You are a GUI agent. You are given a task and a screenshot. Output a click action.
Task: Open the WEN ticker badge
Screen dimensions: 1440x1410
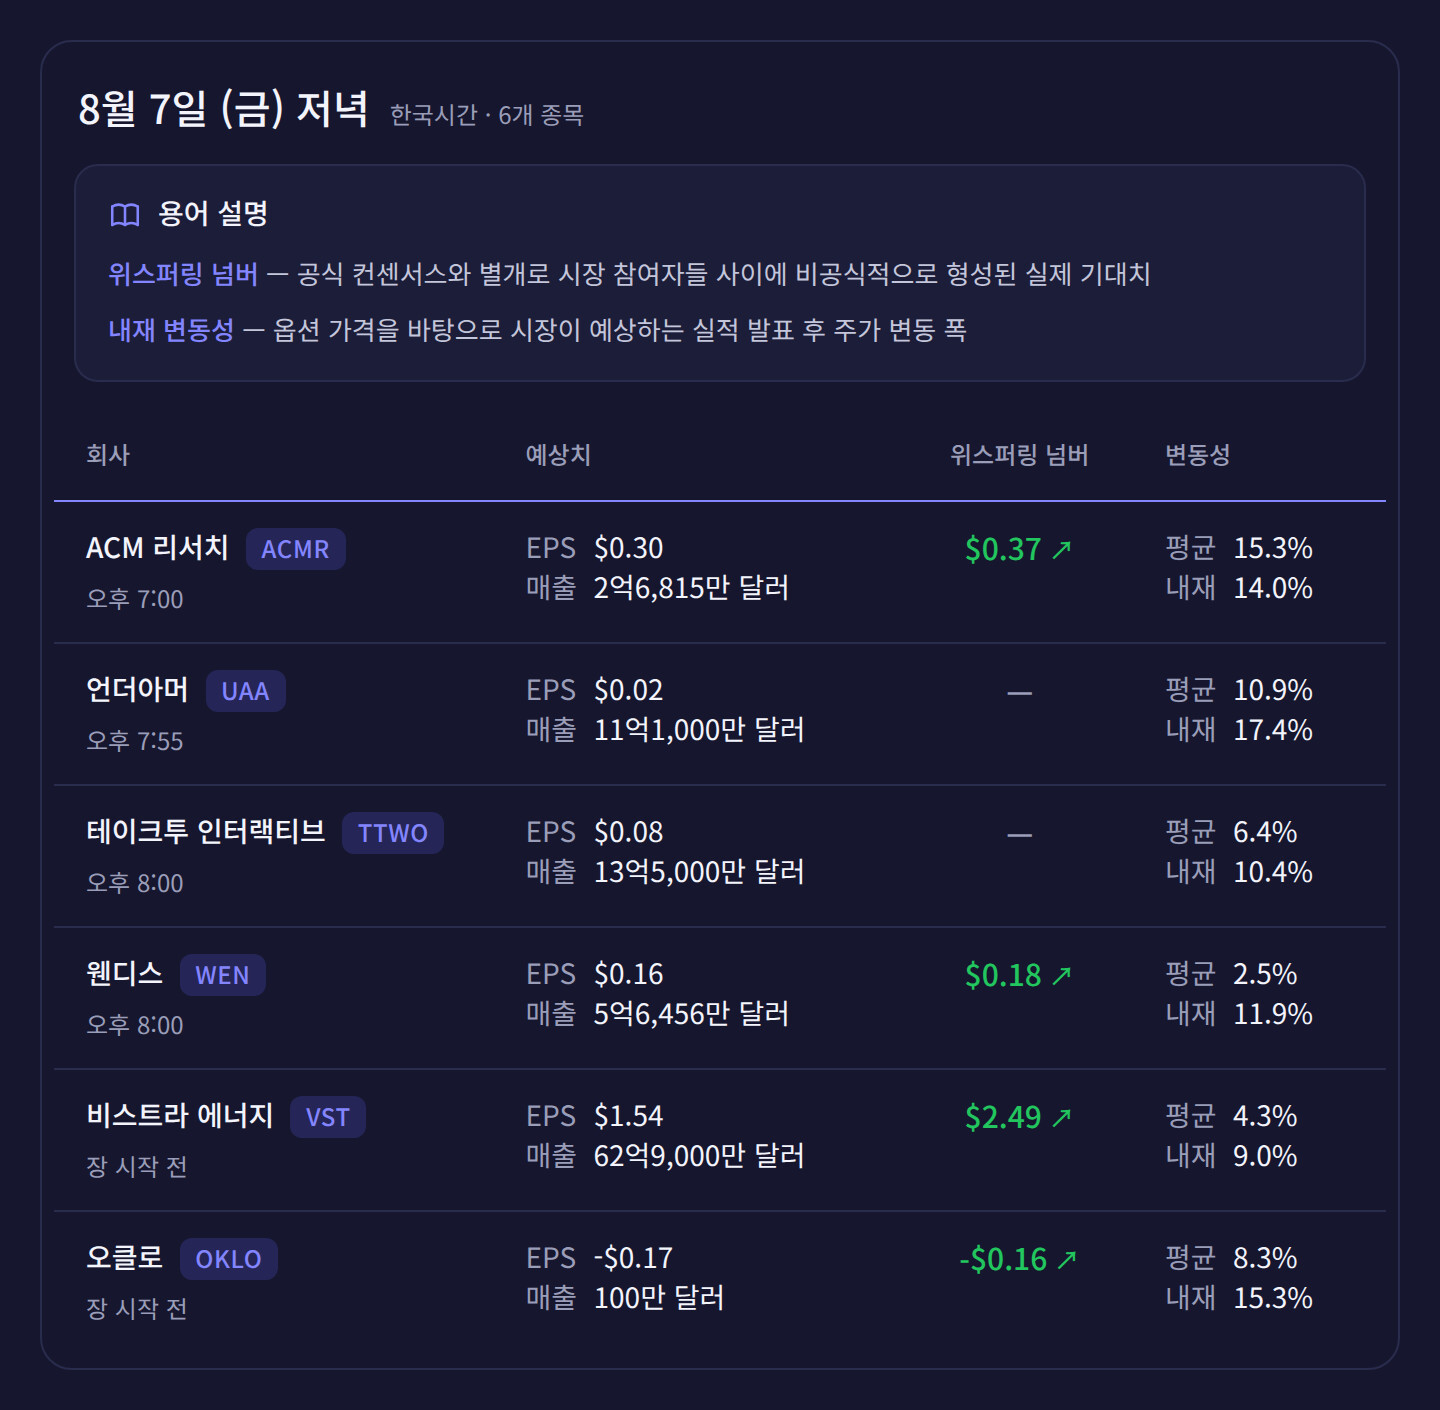click(x=222, y=975)
